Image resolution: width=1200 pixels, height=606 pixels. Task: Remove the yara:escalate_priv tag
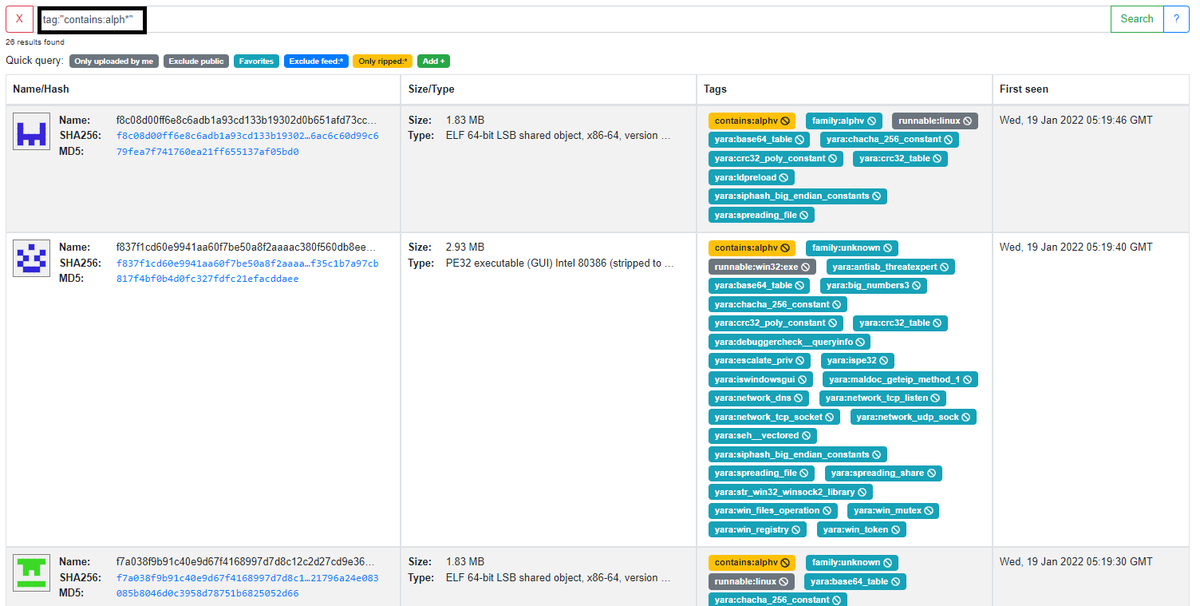(x=802, y=361)
